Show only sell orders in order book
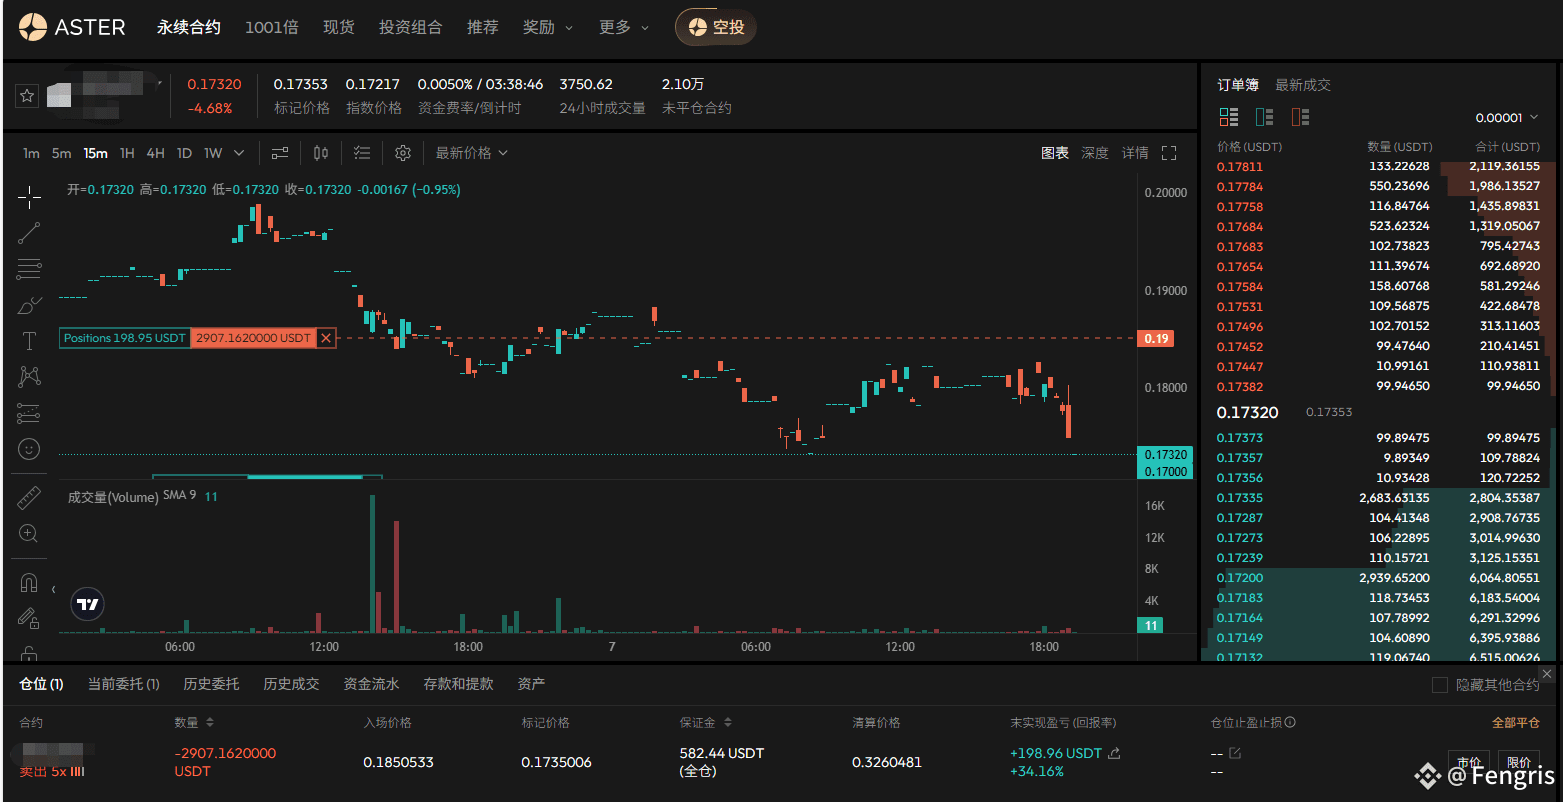Viewport: 1563px width, 802px height. [x=1300, y=117]
